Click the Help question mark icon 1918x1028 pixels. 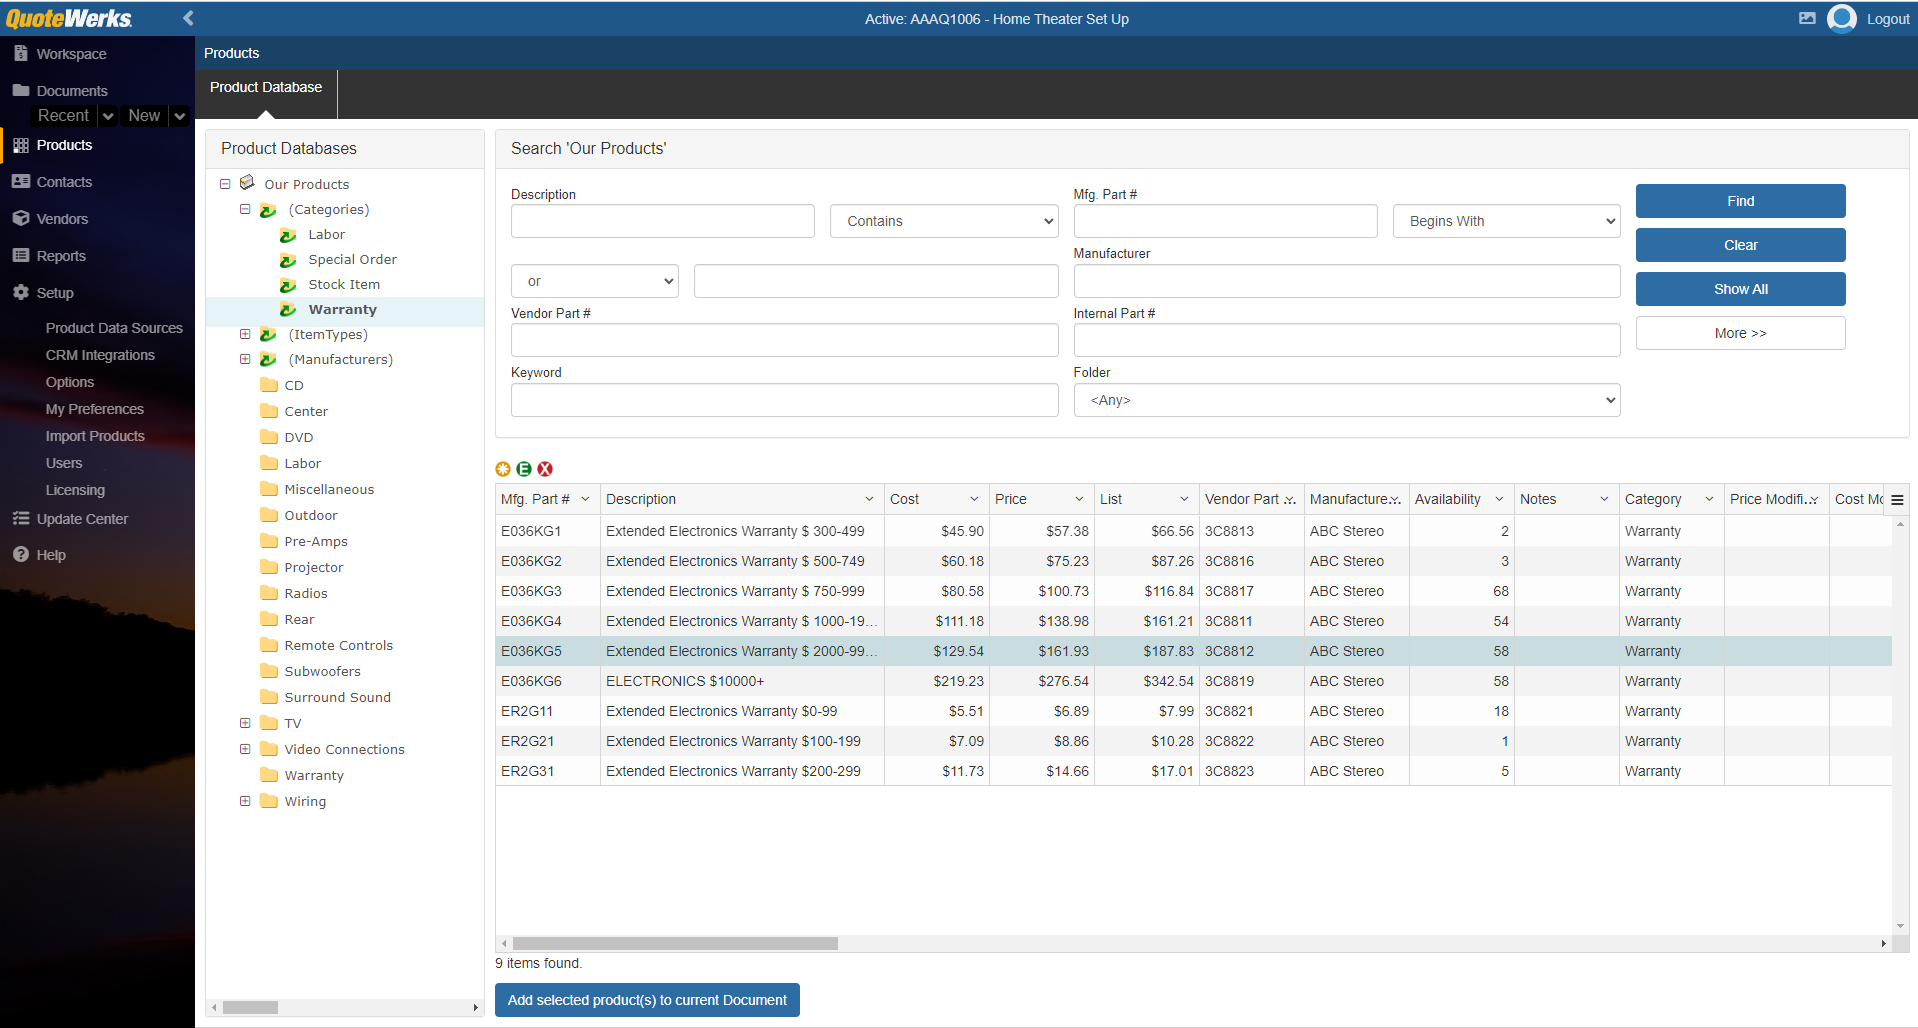click(20, 554)
